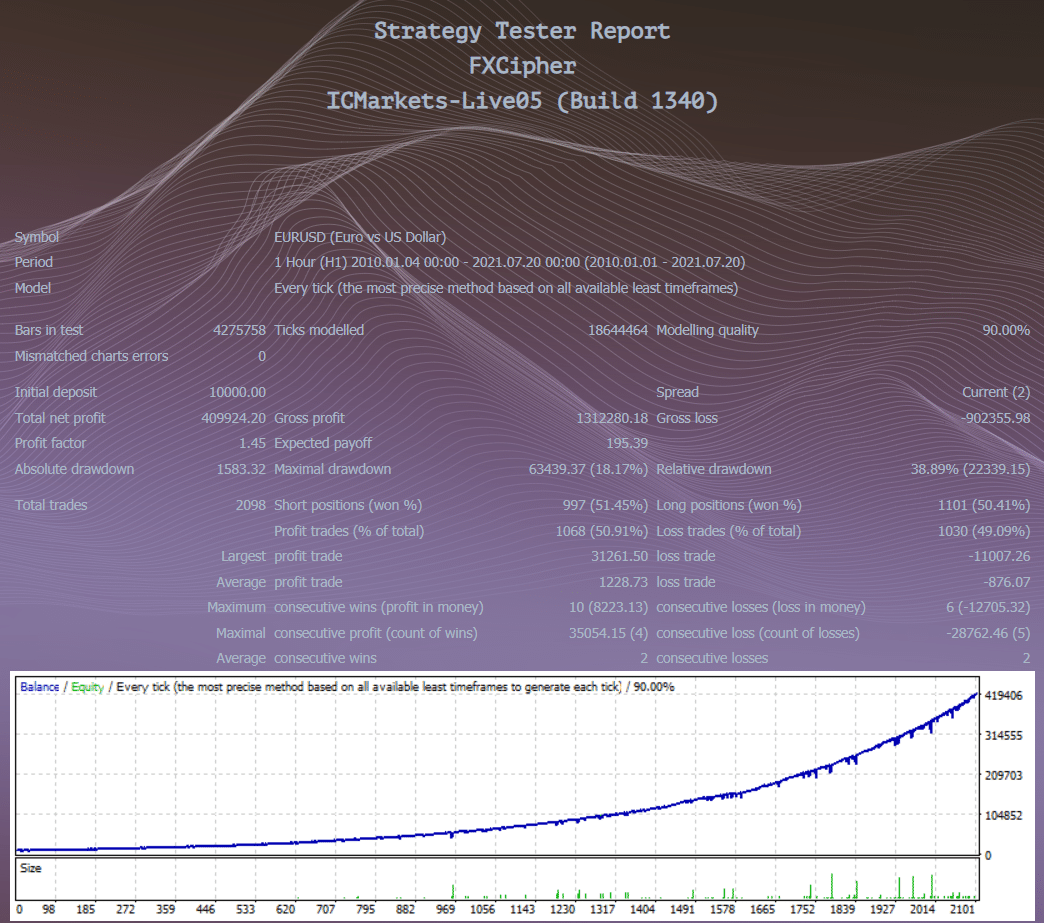1044x923 pixels.
Task: Select the "FXCipher" heading
Action: click(522, 66)
